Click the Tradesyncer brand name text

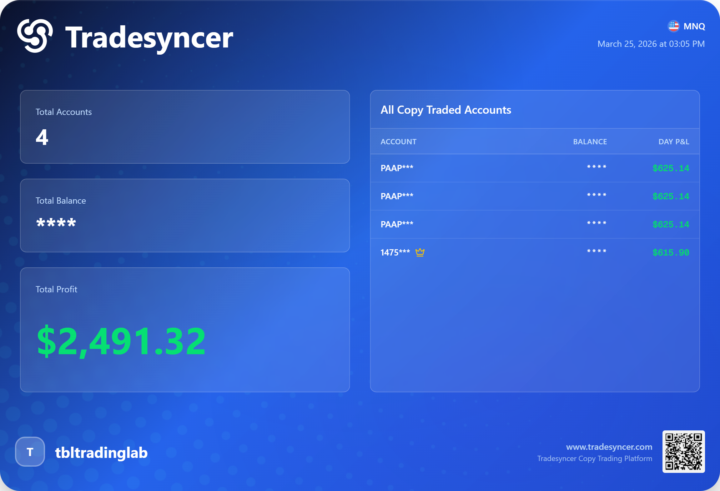149,38
